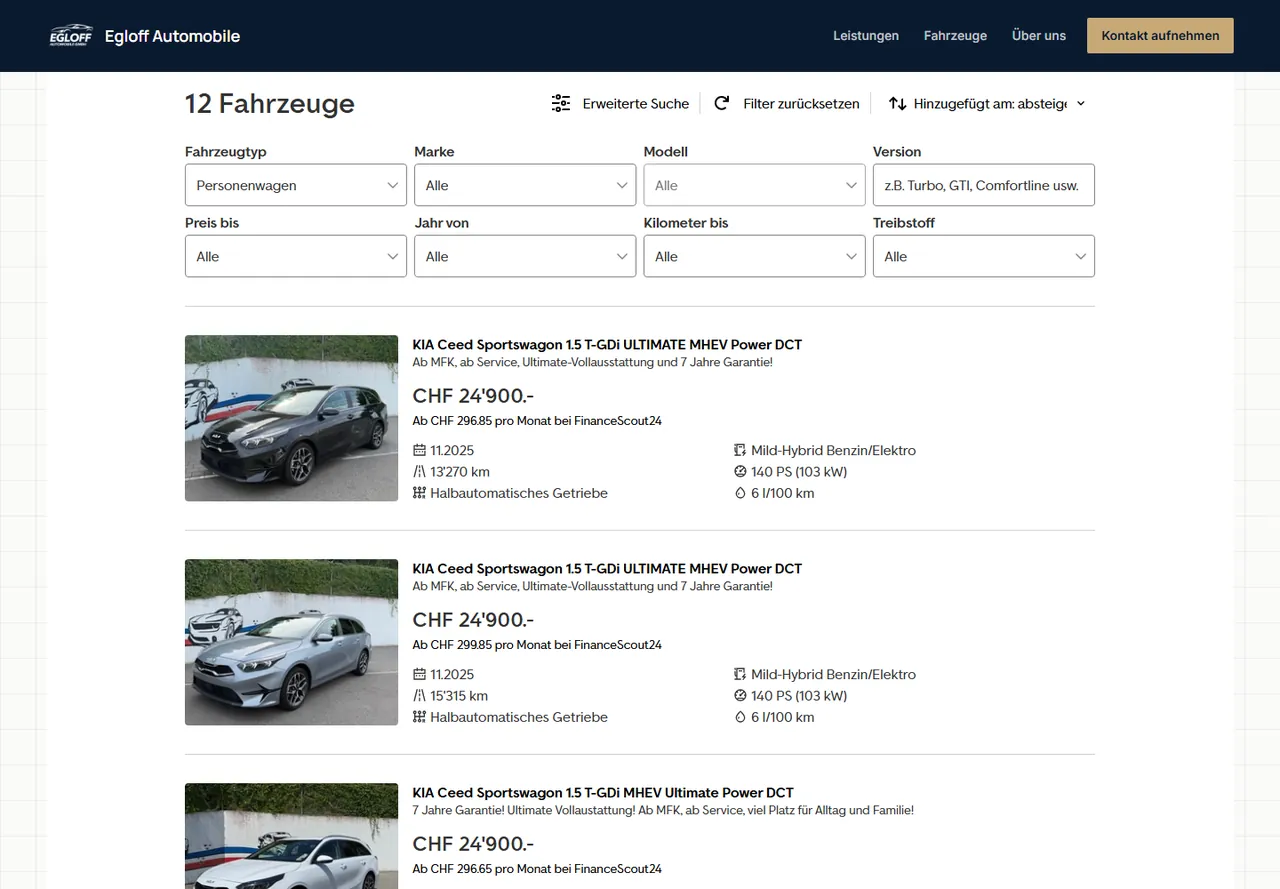Open the Fahrzeugtyp dropdown showing Personenwagen
Image resolution: width=1280 pixels, height=889 pixels.
point(296,185)
